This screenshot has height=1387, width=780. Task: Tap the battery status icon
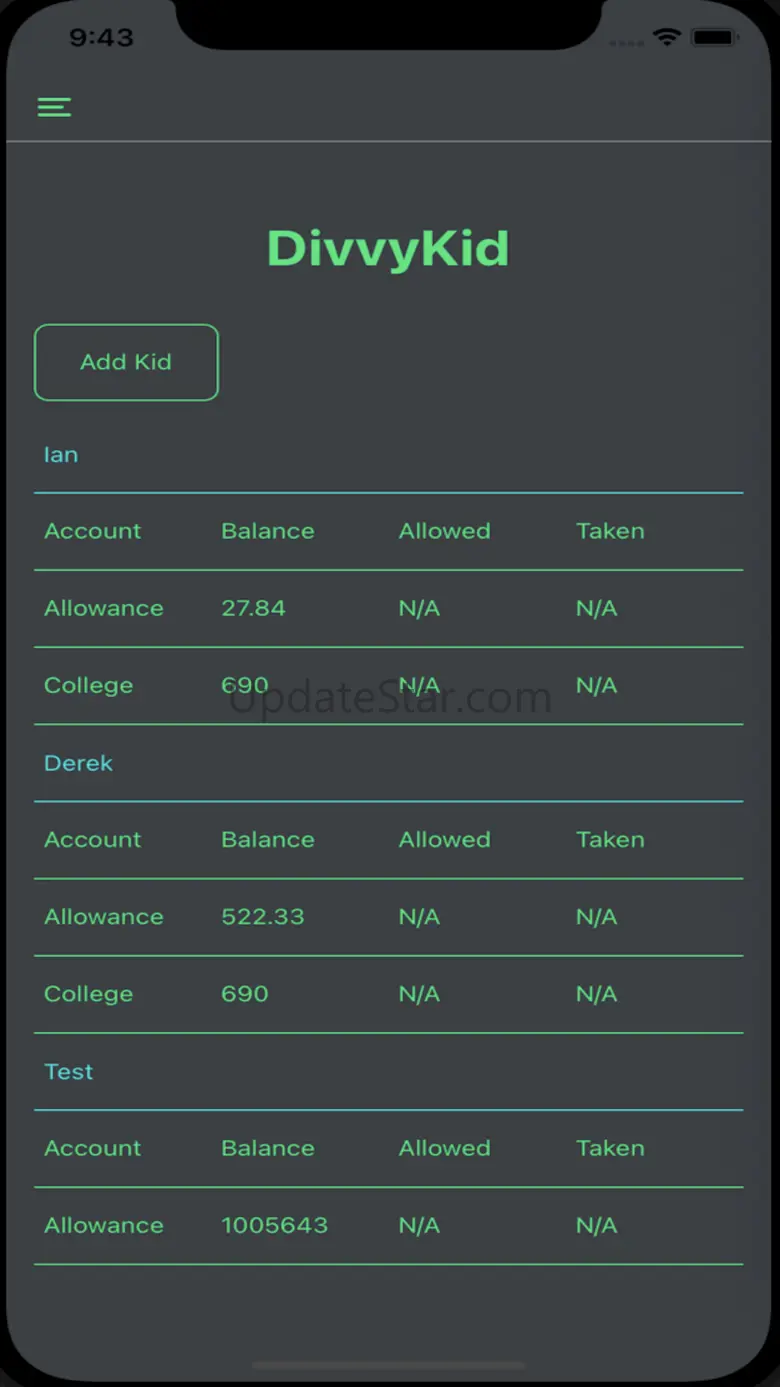714,38
